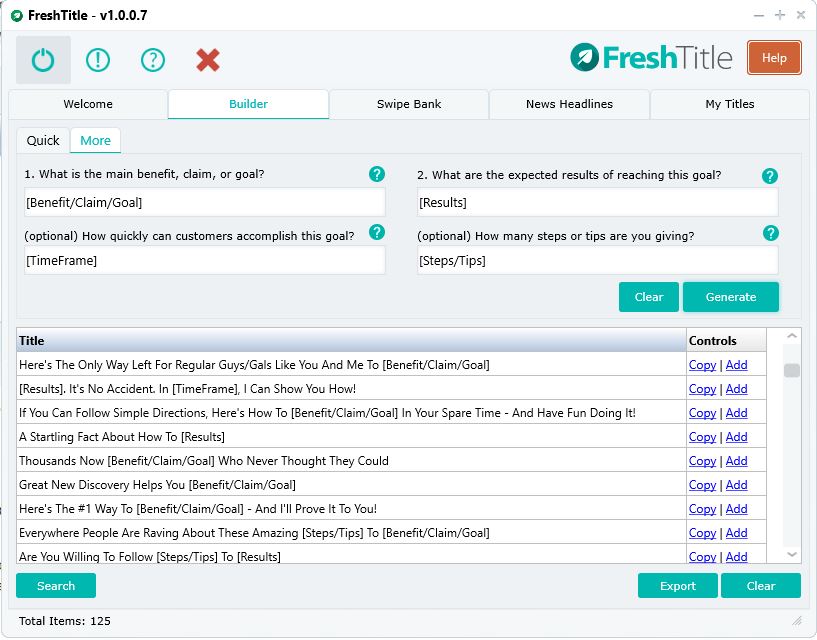Click the Export button

click(678, 586)
